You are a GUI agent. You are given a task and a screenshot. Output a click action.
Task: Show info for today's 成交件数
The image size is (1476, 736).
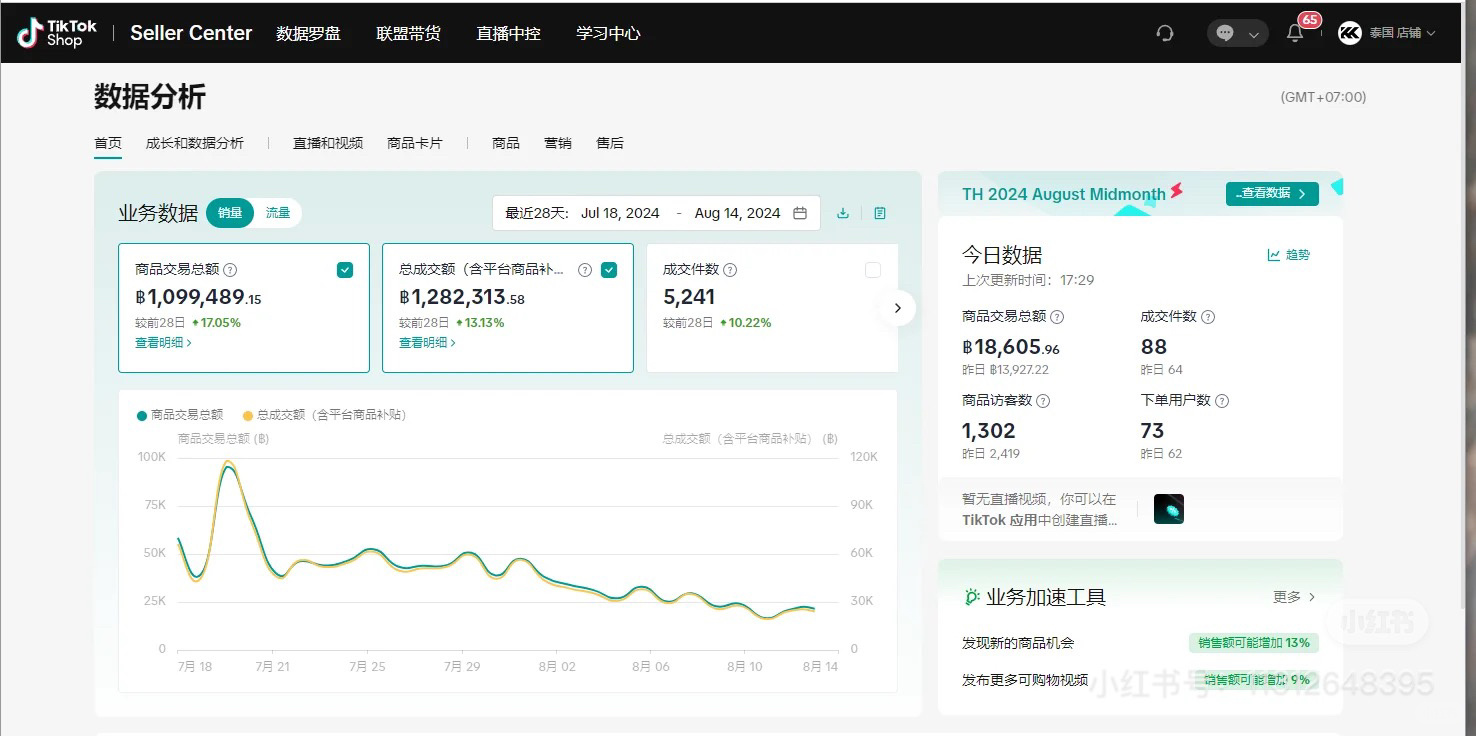pos(1208,317)
